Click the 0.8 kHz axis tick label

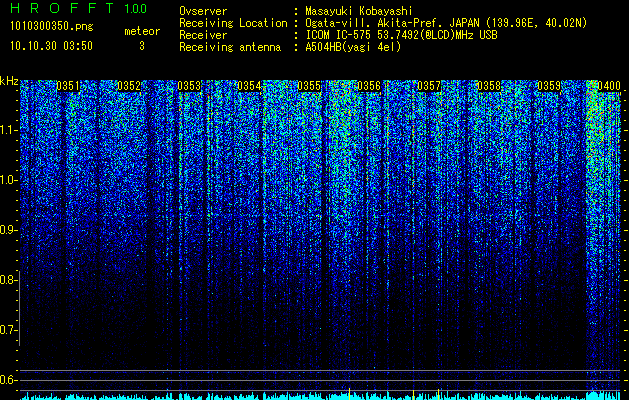coord(8,280)
